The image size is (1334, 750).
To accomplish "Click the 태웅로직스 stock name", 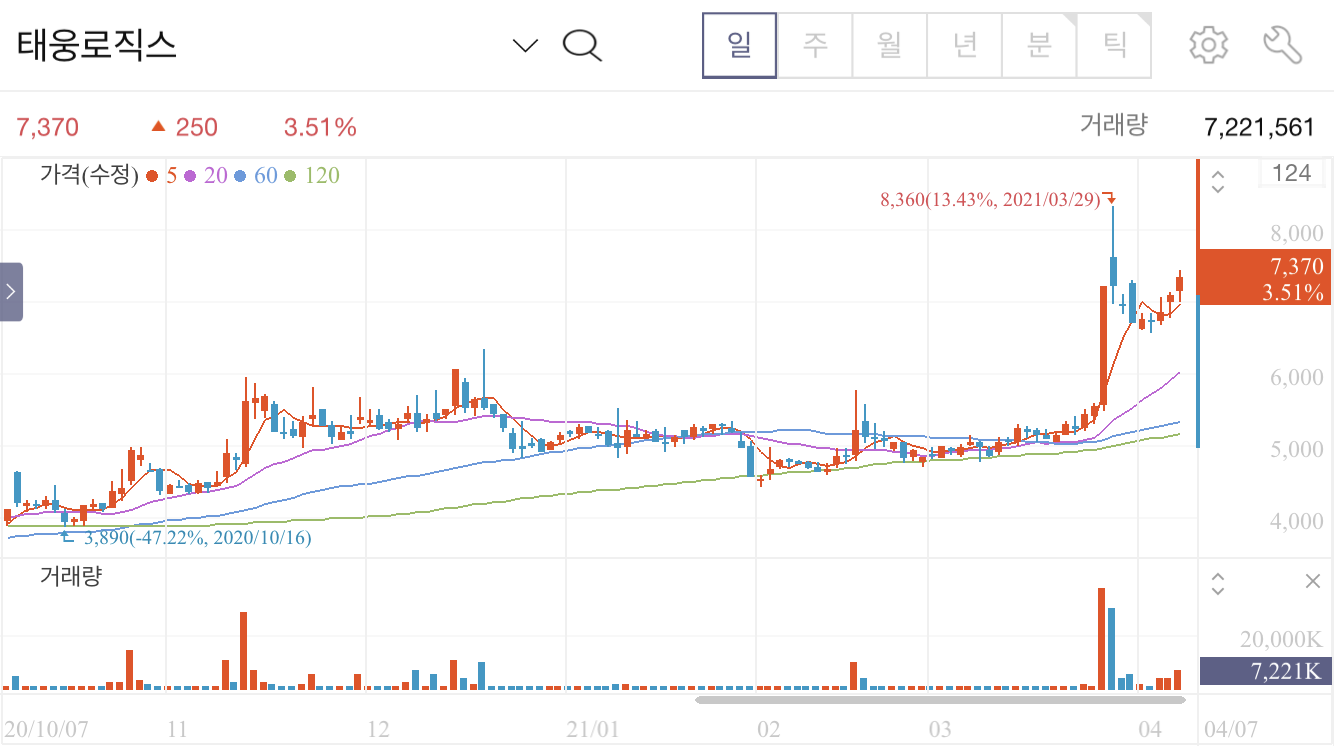I will point(97,45).
